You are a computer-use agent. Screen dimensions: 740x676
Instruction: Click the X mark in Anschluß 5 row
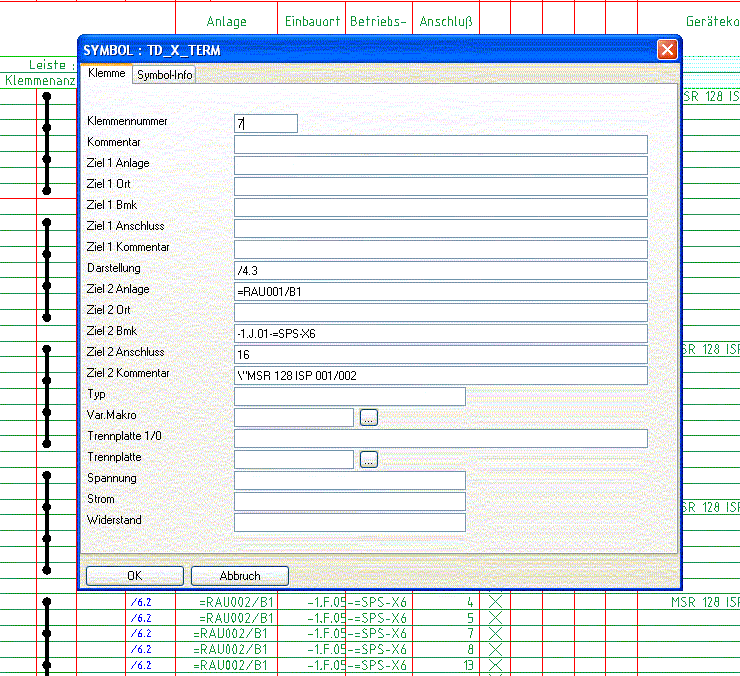click(495, 618)
